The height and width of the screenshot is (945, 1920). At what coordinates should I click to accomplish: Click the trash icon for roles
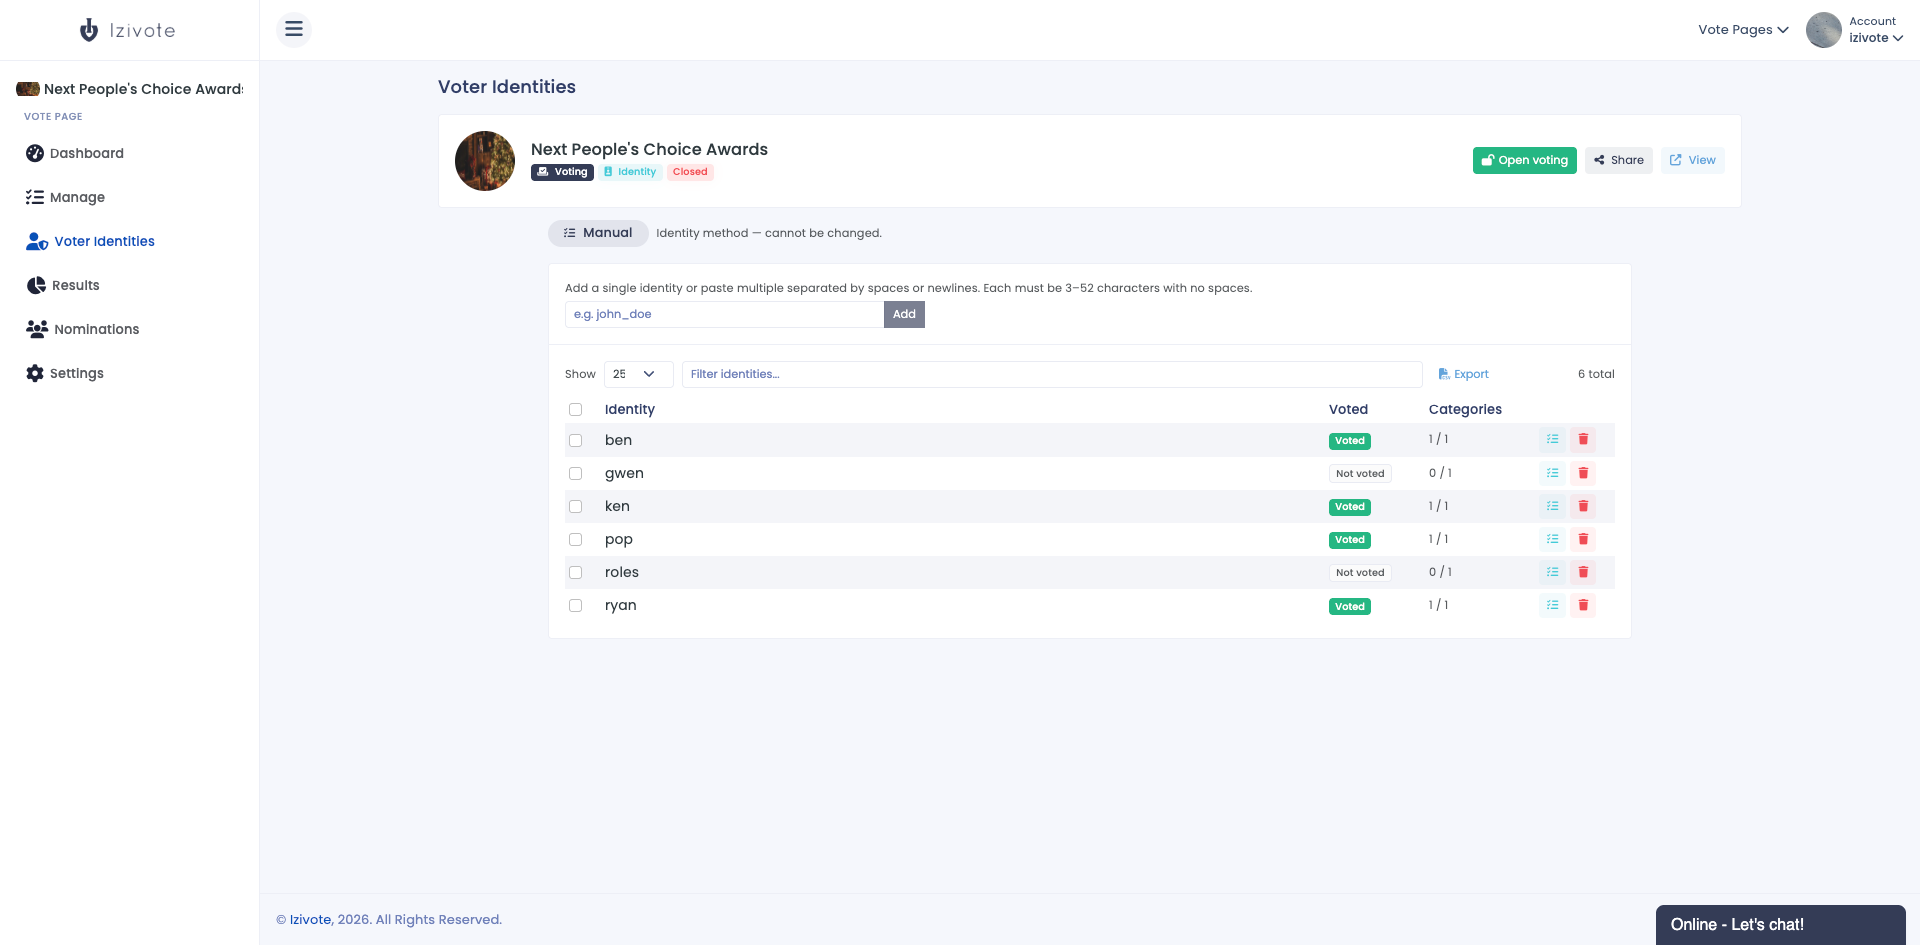[1583, 572]
